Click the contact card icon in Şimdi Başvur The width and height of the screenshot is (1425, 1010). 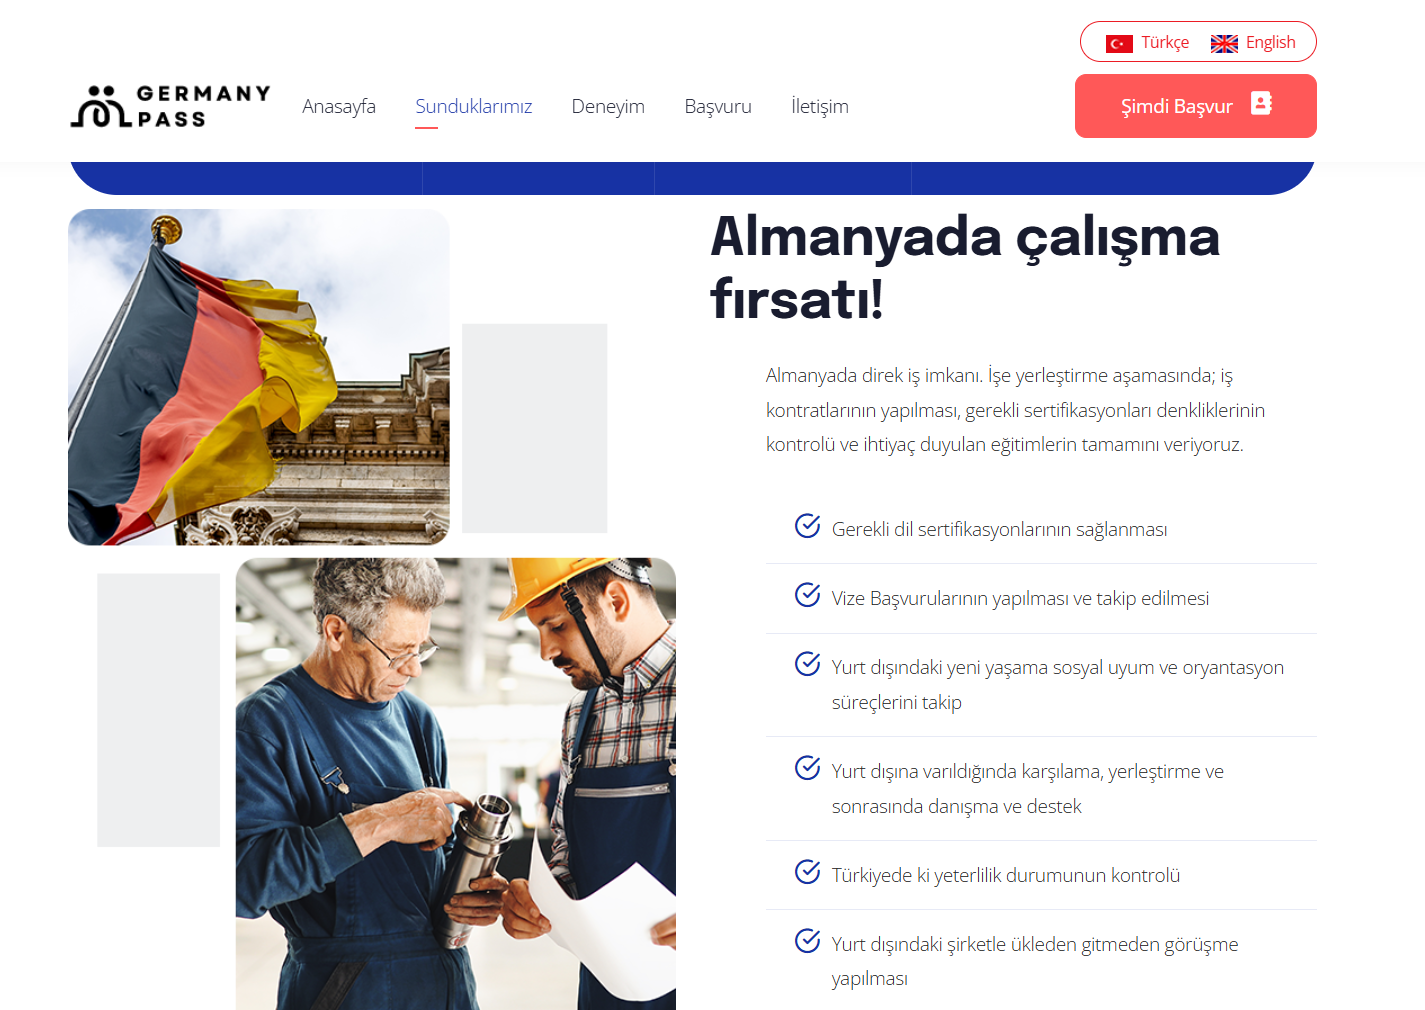[x=1261, y=104]
